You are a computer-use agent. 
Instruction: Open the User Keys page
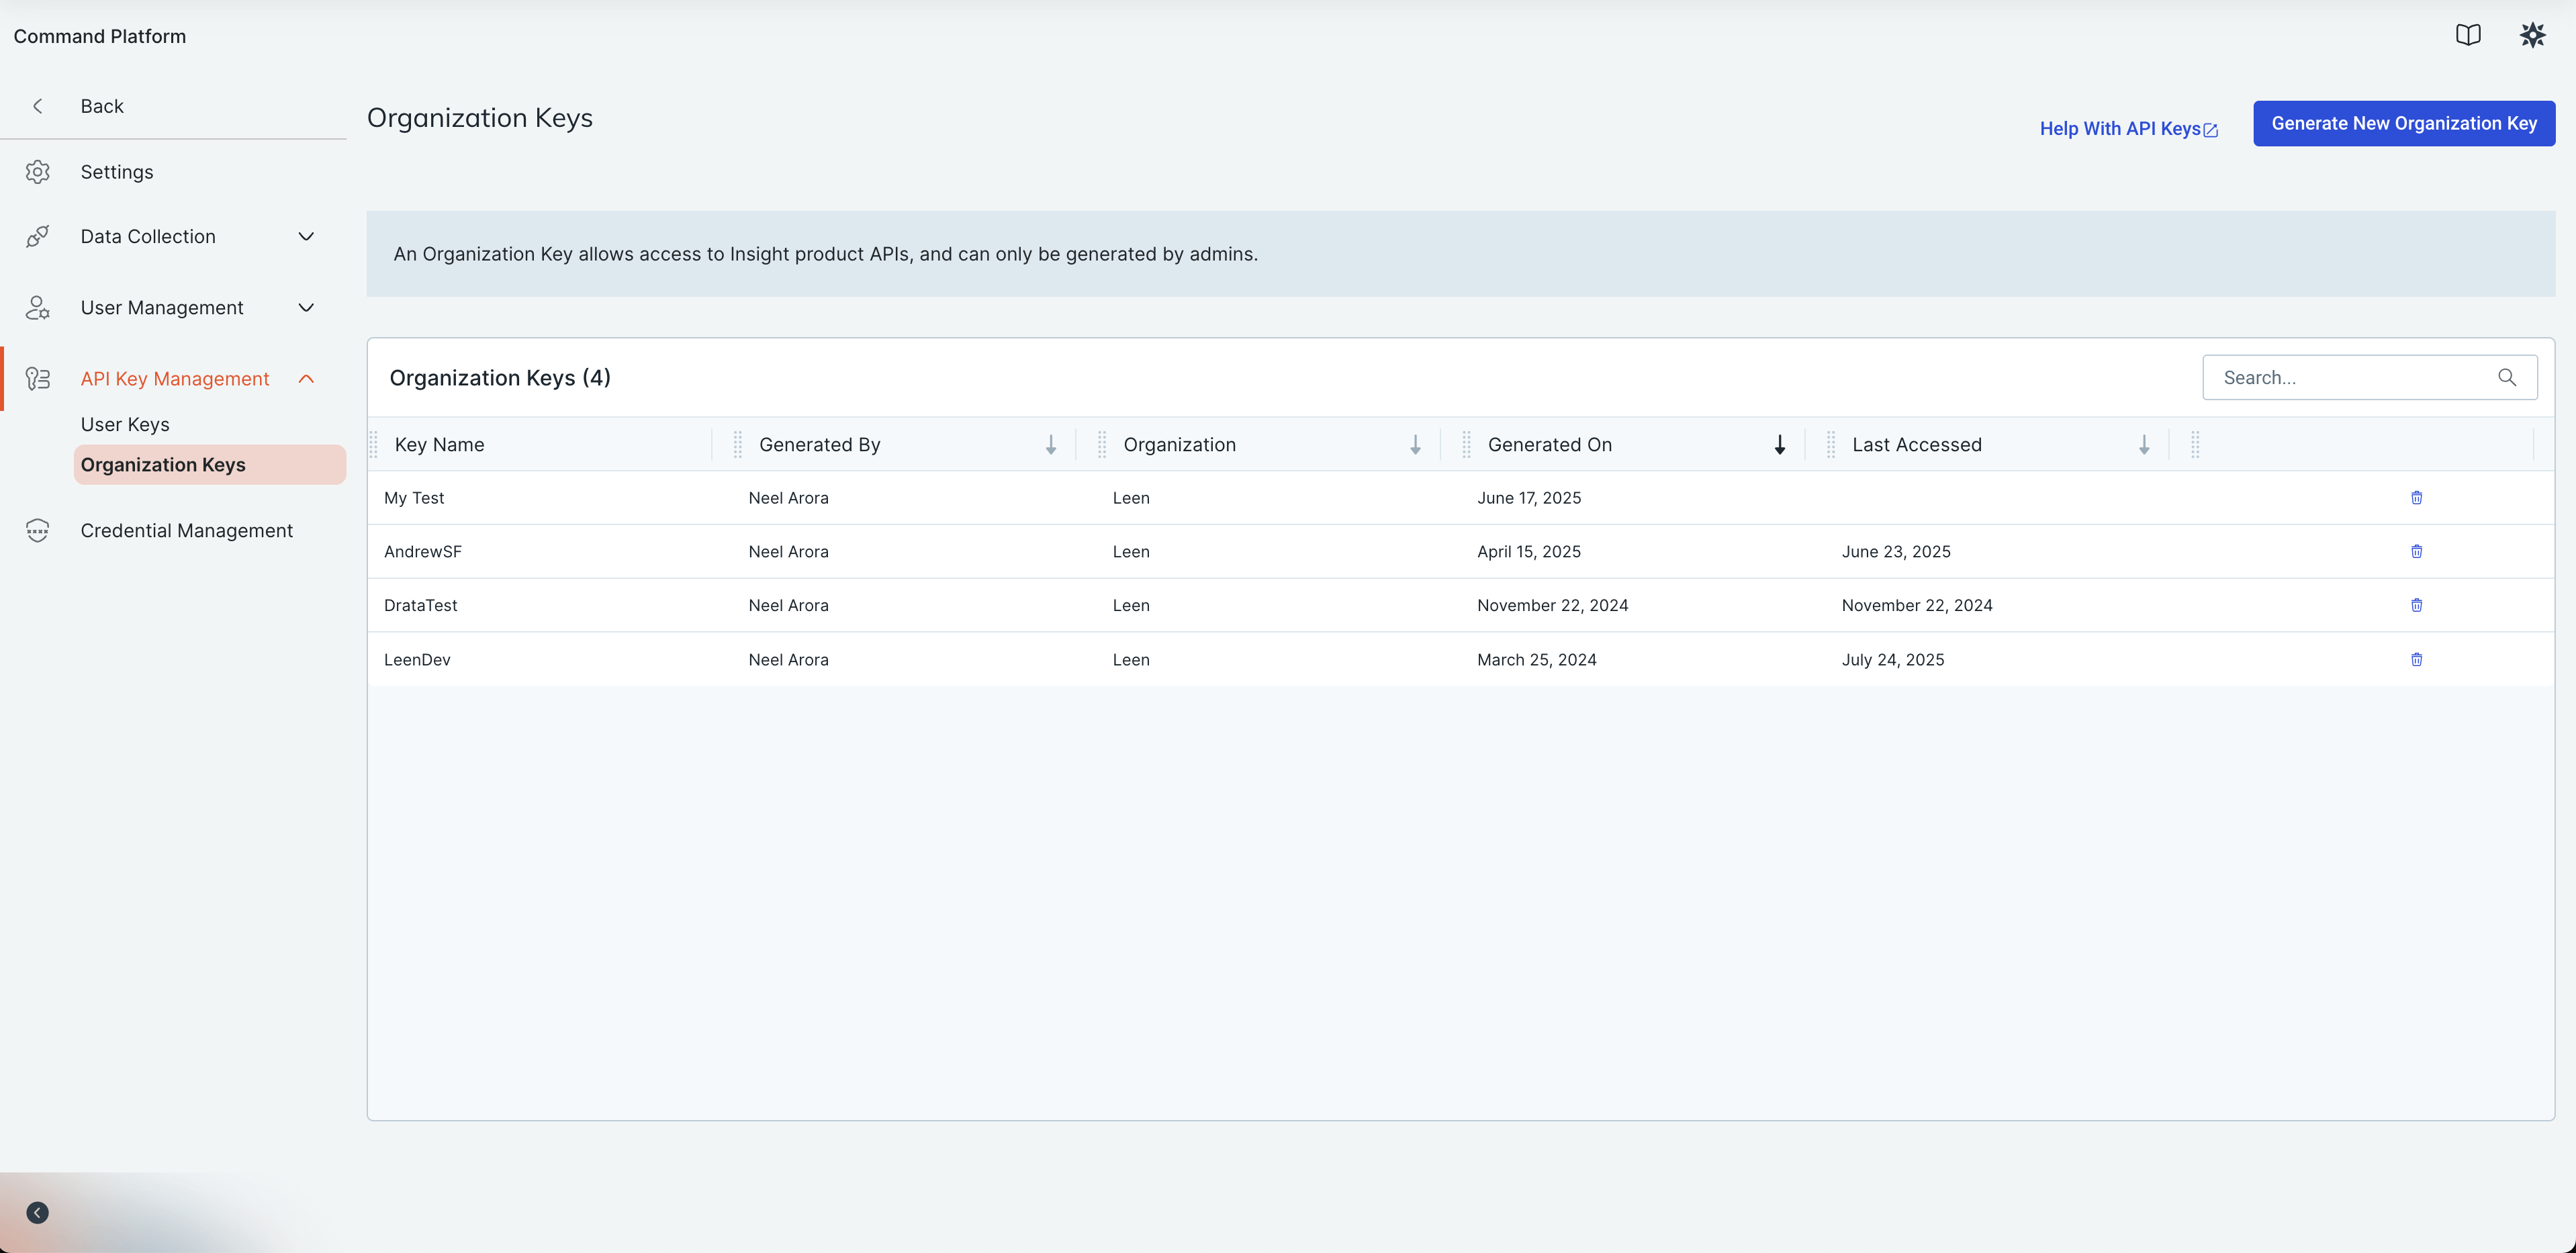tap(125, 425)
